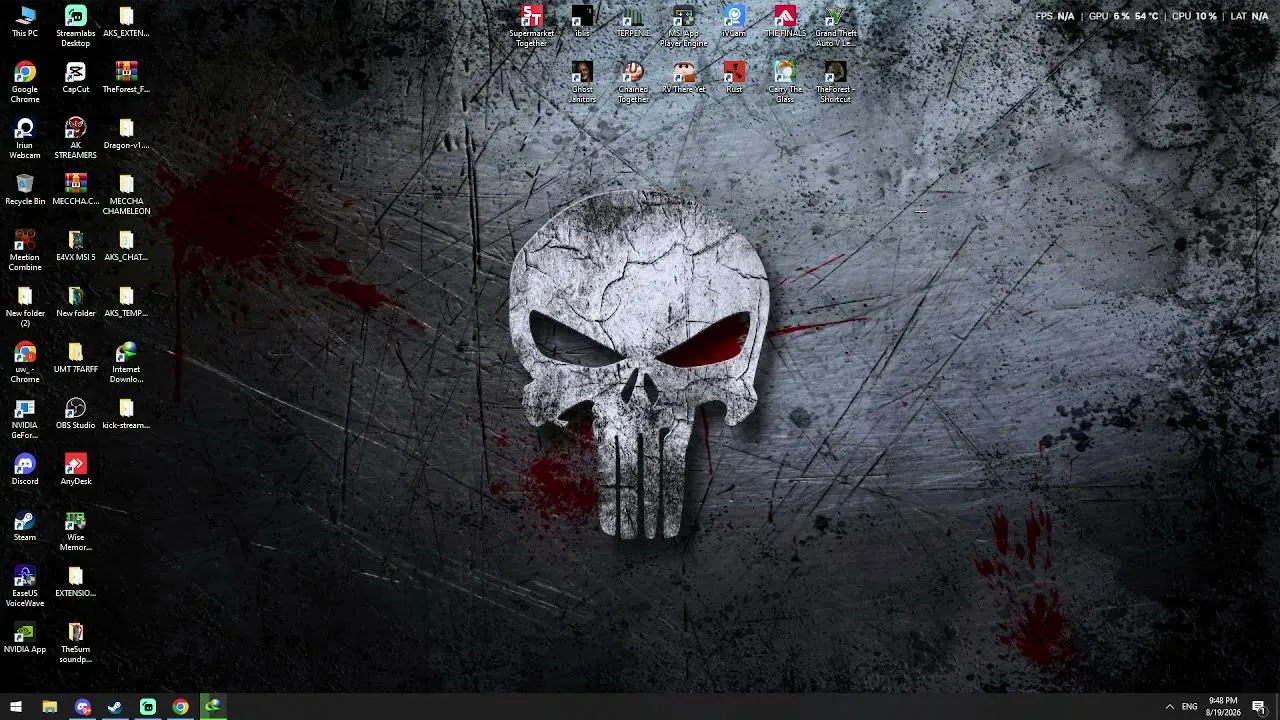Select the E4VX MSI 5 folder
This screenshot has width=1280, height=720.
click(76, 246)
